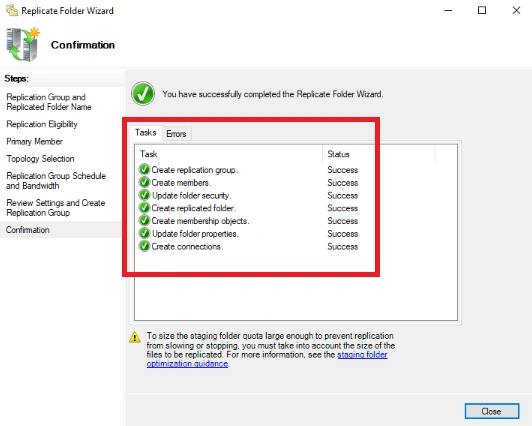Select the 'Update folder properties.' task row
The width and height of the screenshot is (532, 426).
click(248, 234)
